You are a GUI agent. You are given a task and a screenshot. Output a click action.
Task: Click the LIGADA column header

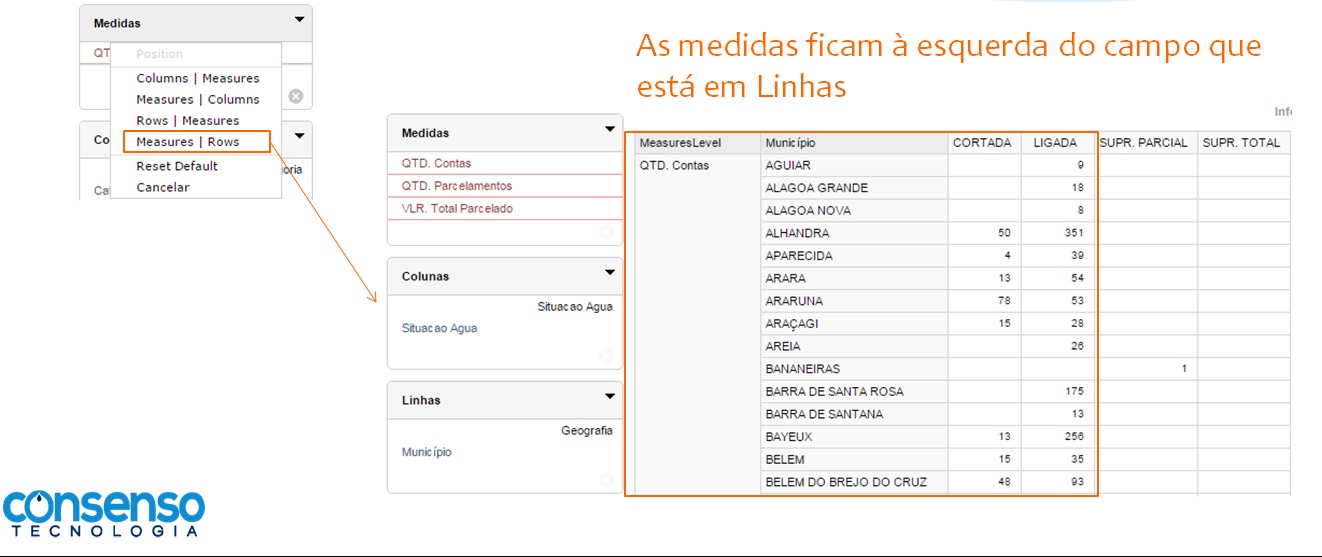[x=1054, y=143]
